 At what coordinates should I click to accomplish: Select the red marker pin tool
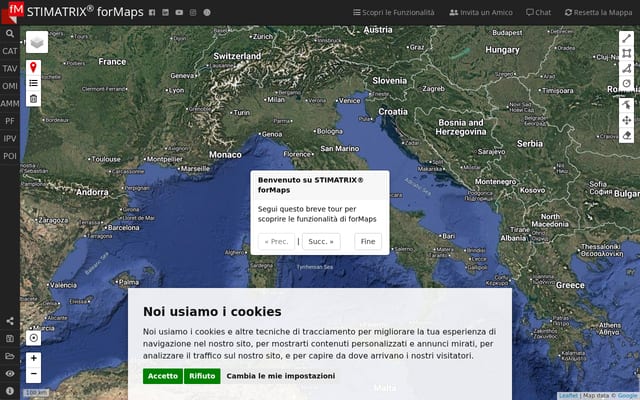point(33,67)
